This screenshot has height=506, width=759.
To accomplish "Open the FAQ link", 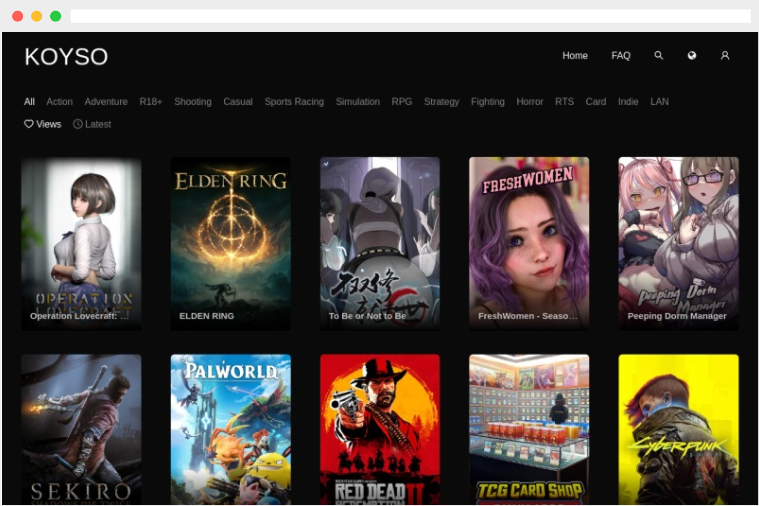I will pyautogui.click(x=621, y=56).
